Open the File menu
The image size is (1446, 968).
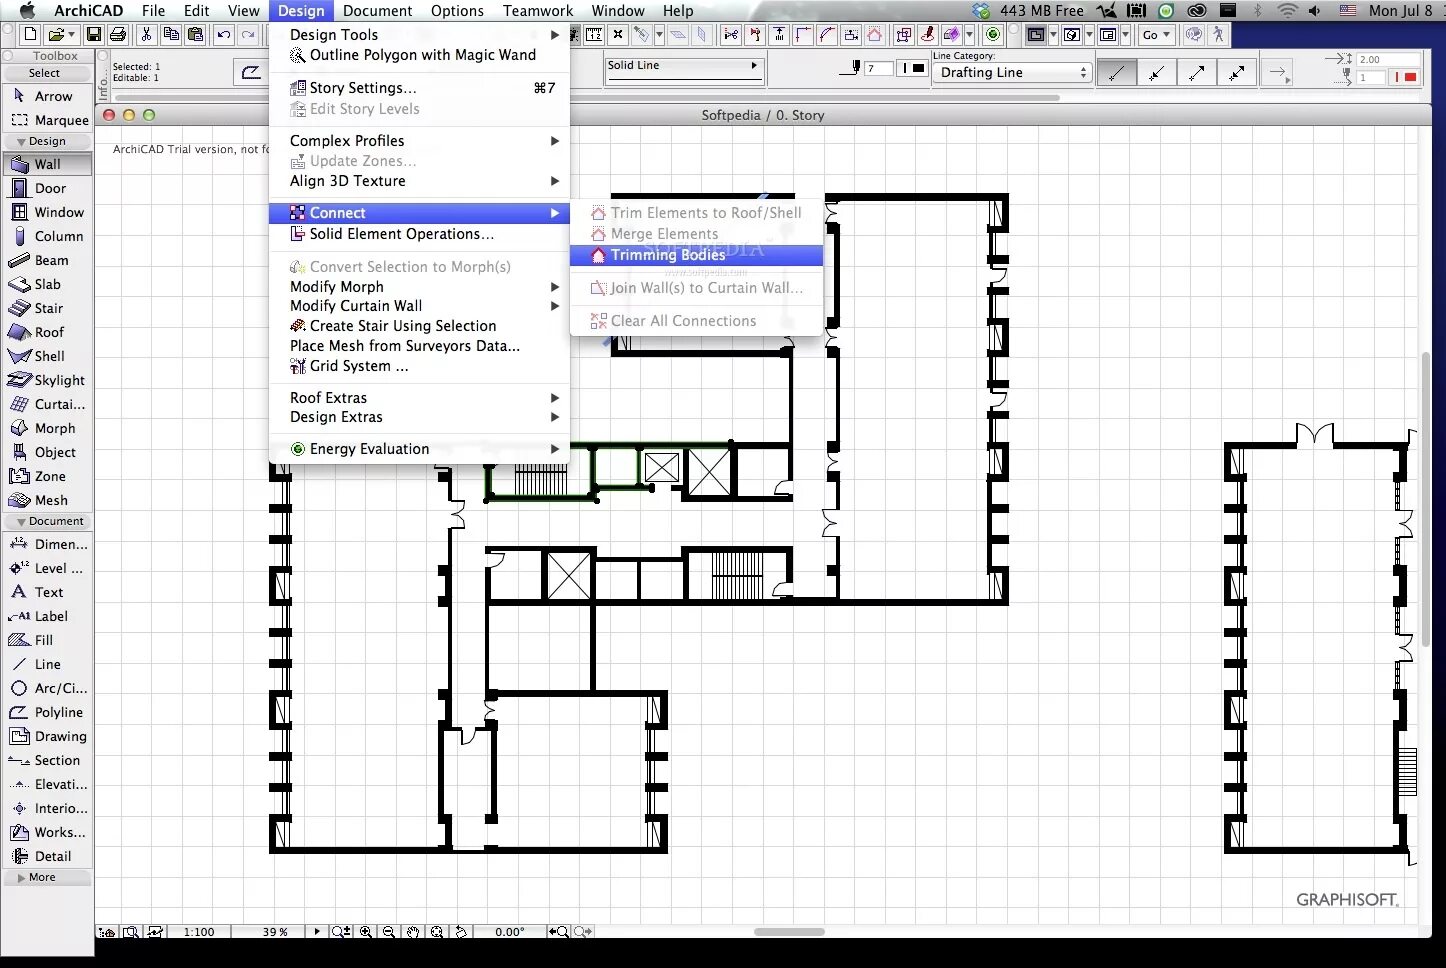[153, 10]
